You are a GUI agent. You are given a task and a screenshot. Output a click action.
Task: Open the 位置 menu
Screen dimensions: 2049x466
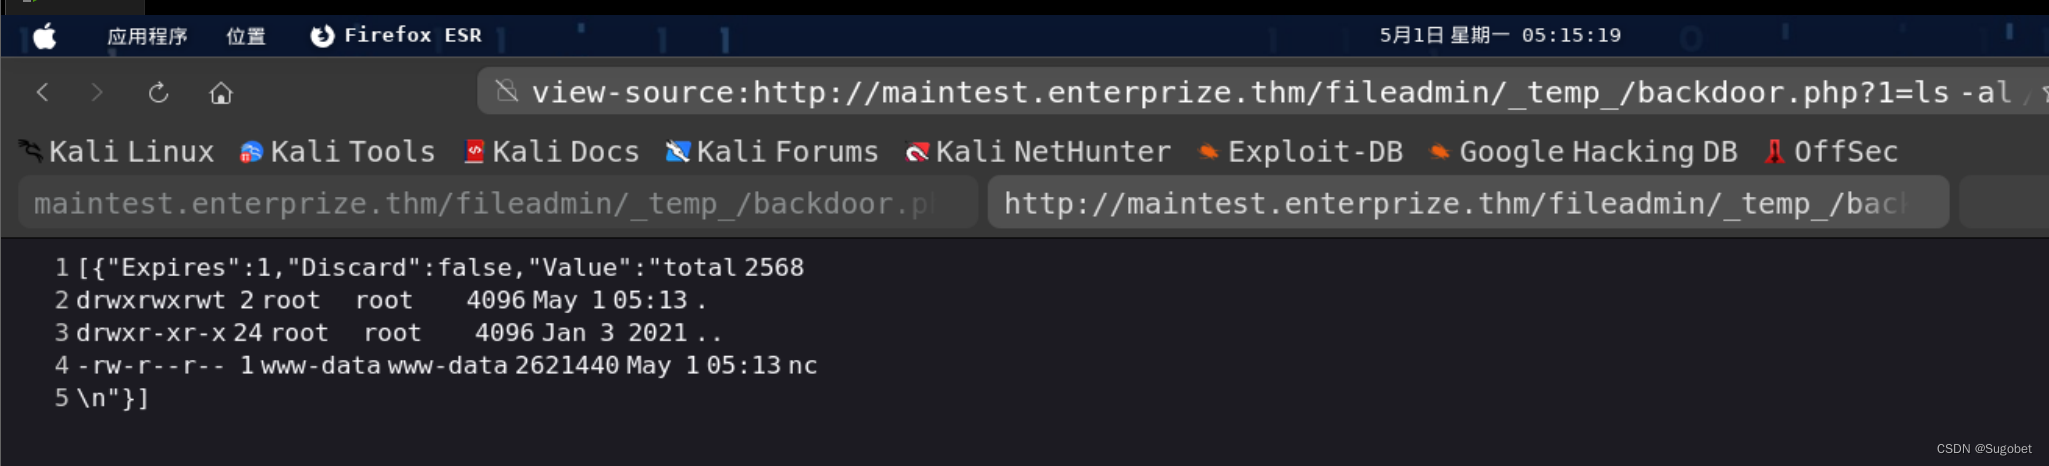(x=245, y=37)
